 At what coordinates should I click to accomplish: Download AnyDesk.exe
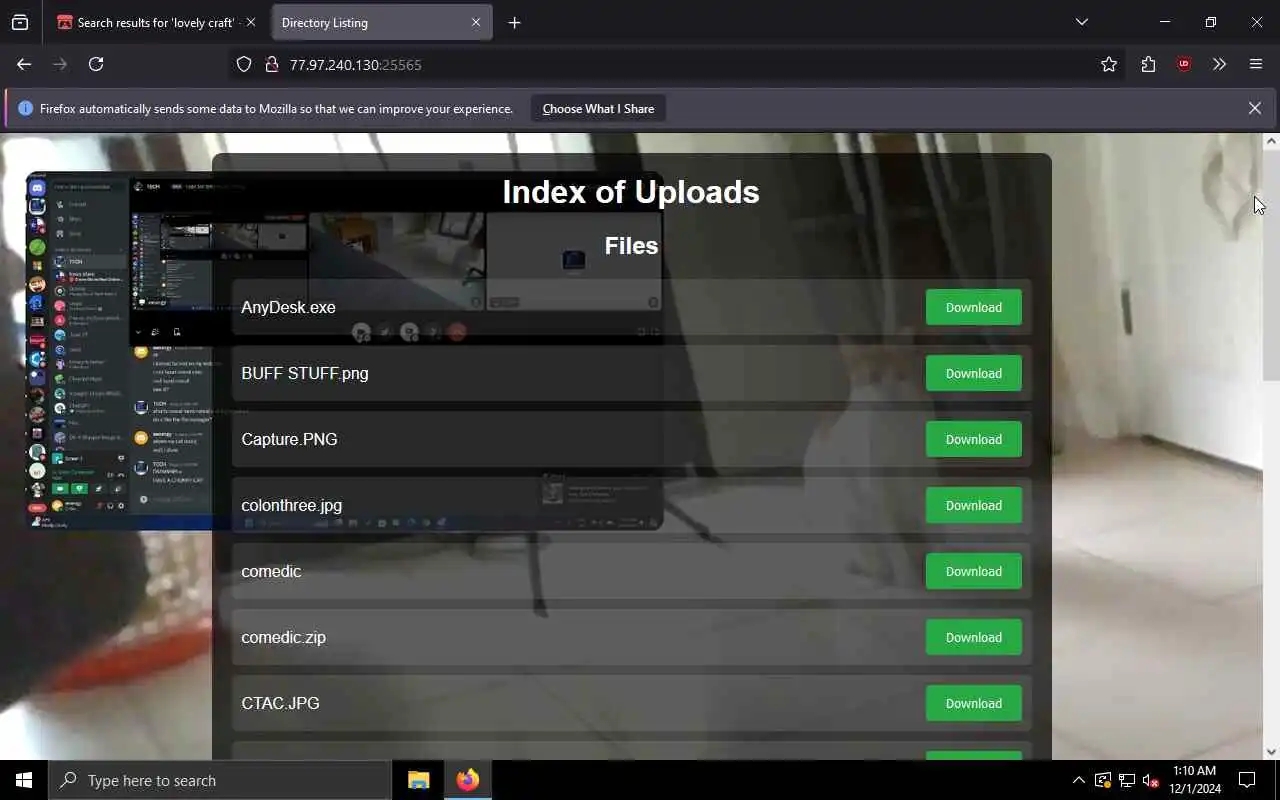[973, 307]
